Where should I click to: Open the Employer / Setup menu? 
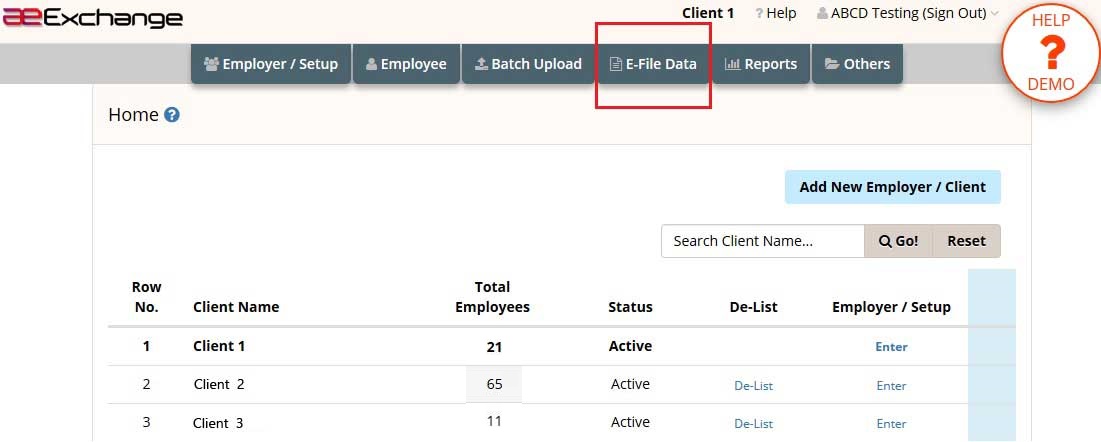pos(271,64)
